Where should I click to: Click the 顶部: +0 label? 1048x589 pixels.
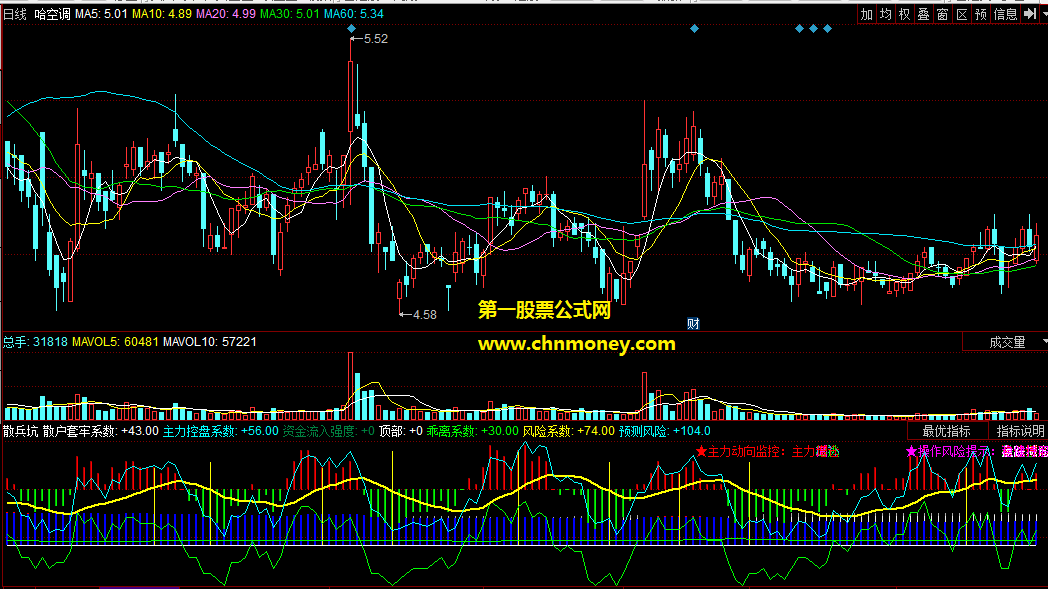click(401, 431)
